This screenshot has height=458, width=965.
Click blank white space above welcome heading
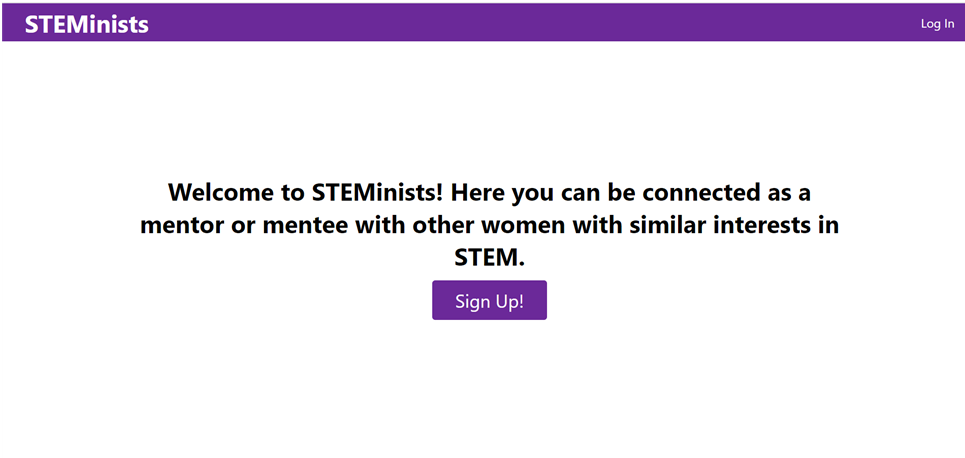489,110
